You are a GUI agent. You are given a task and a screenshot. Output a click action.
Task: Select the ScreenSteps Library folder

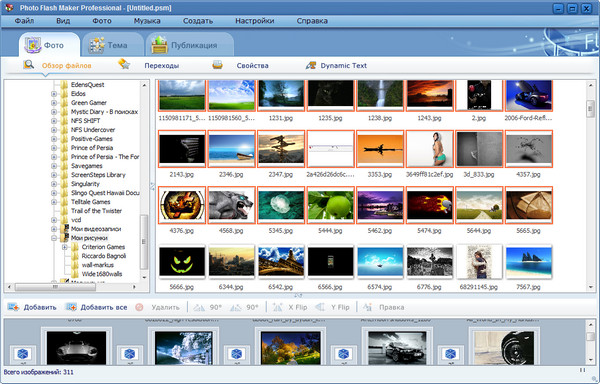pyautogui.click(x=98, y=175)
